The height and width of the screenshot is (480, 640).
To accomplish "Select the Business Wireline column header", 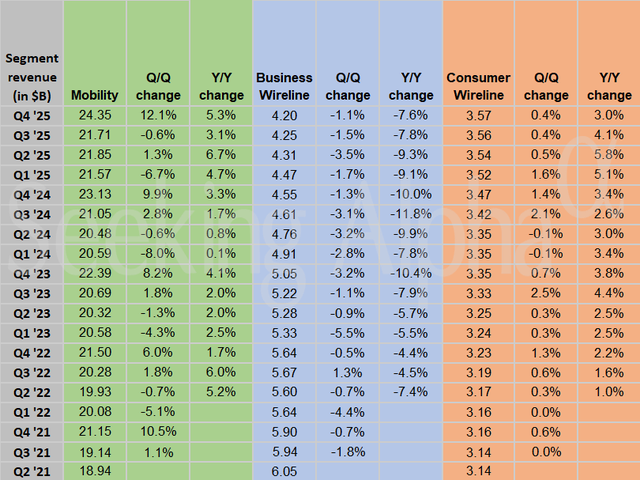I will coord(284,86).
